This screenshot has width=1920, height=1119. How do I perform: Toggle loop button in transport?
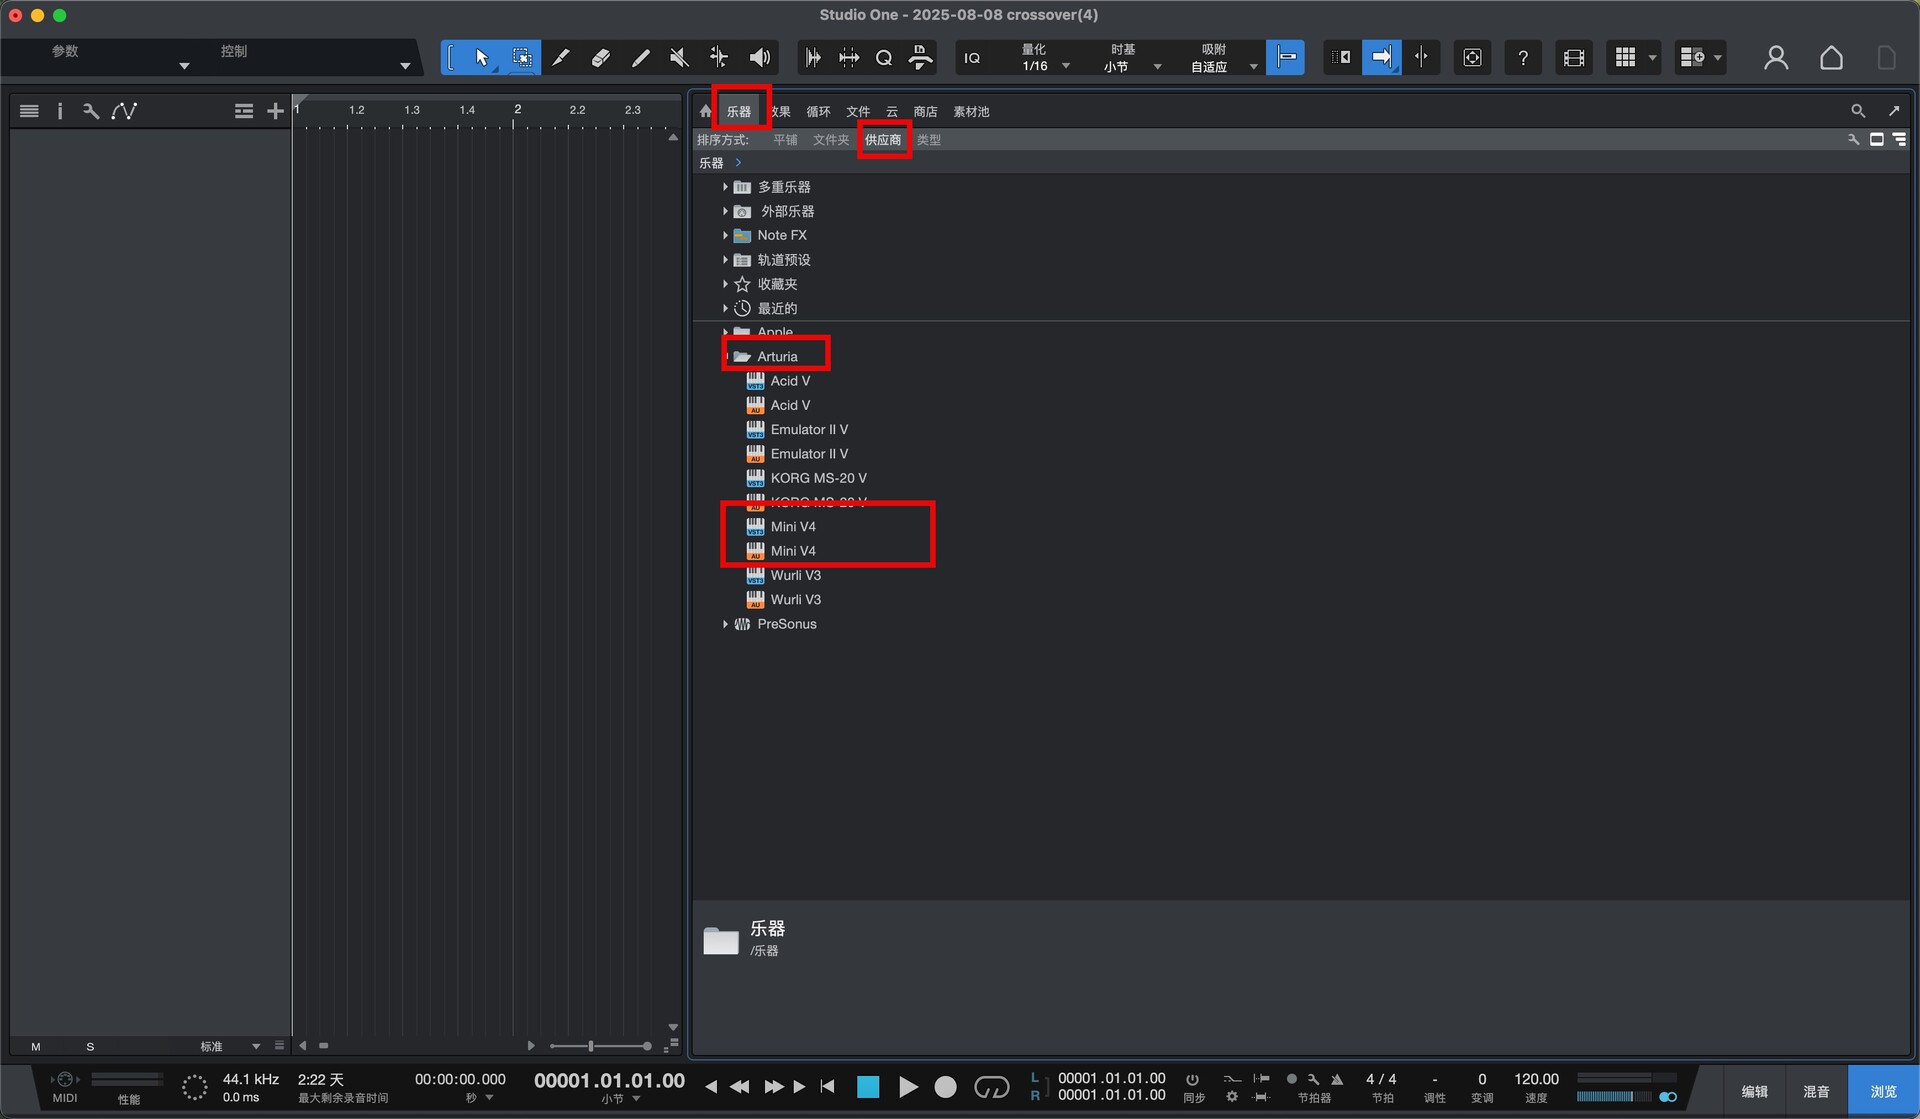[991, 1087]
